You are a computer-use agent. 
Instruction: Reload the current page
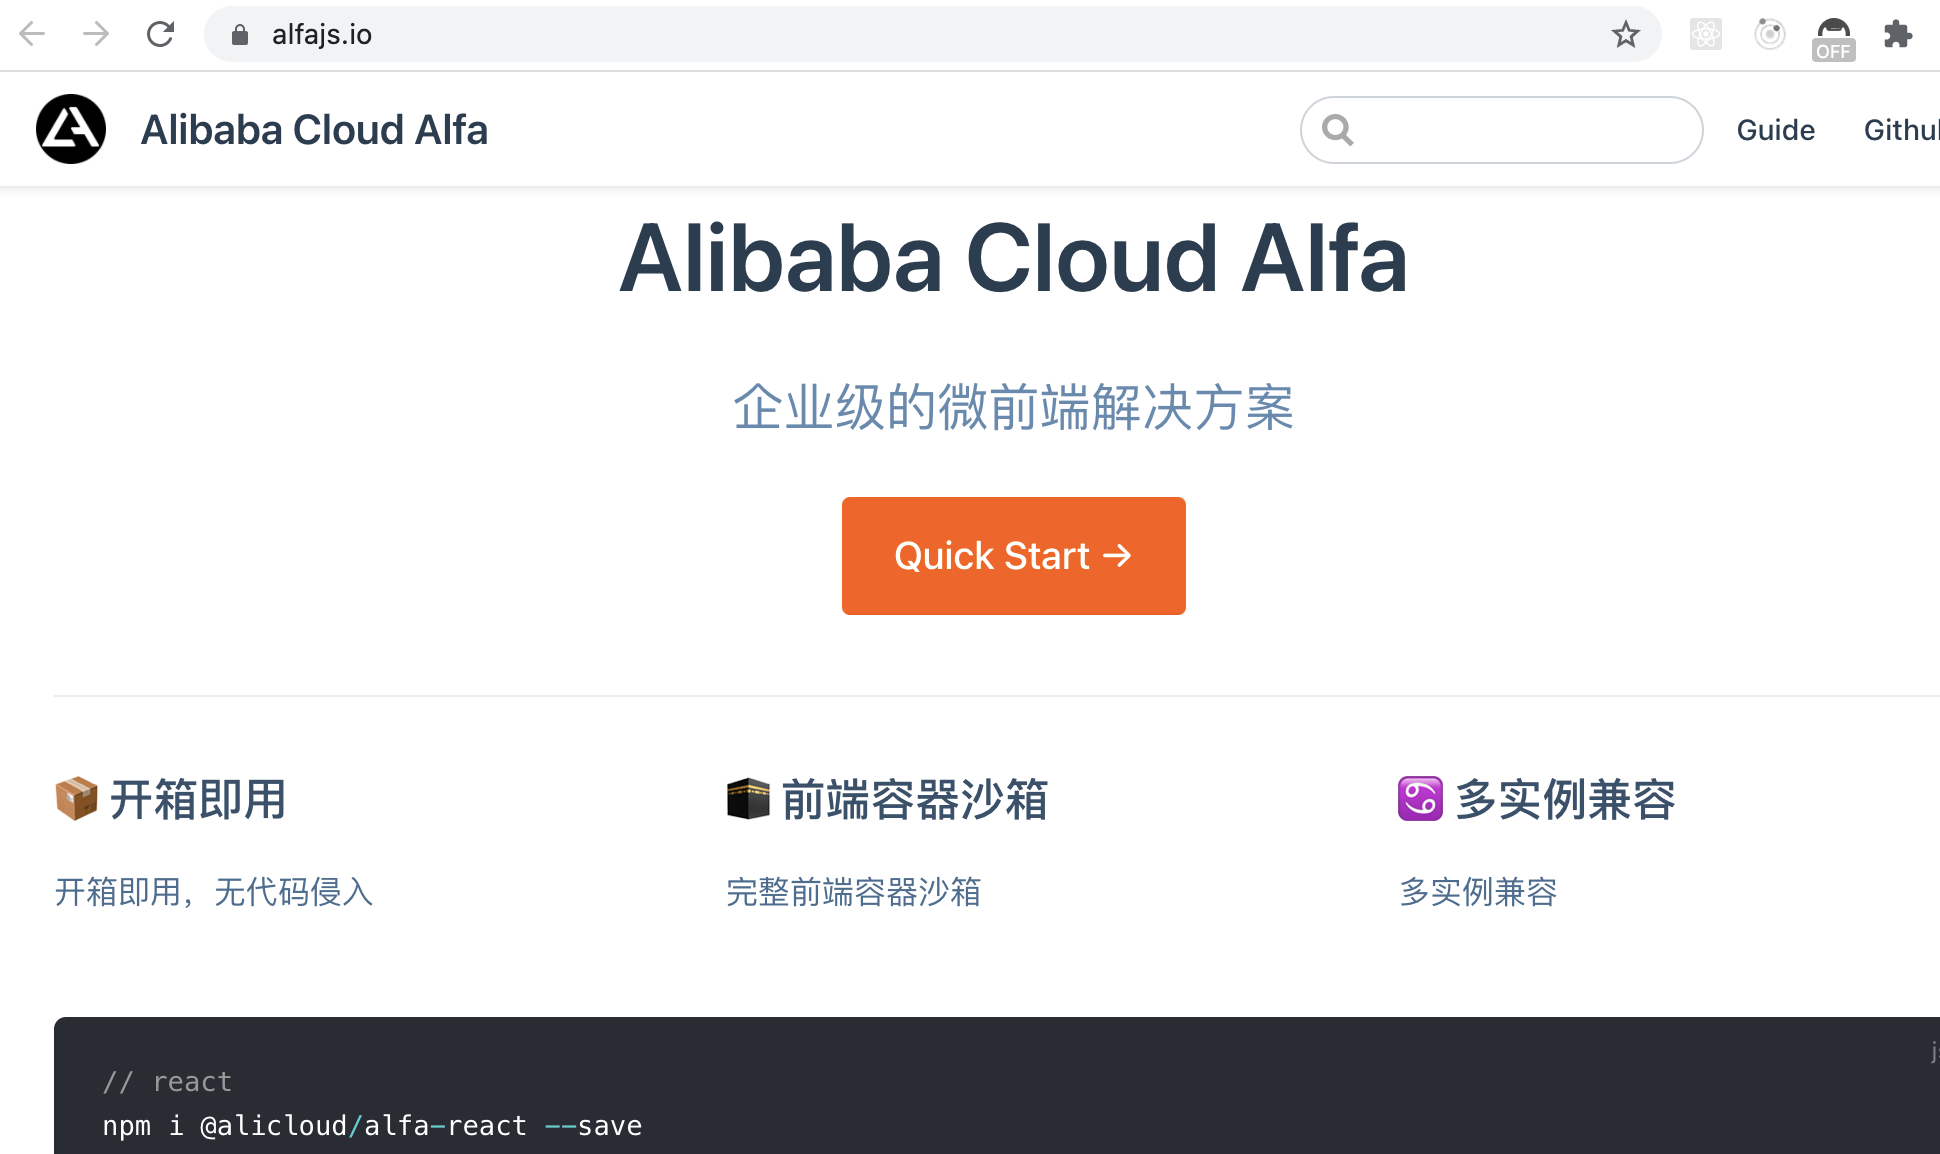pos(160,35)
